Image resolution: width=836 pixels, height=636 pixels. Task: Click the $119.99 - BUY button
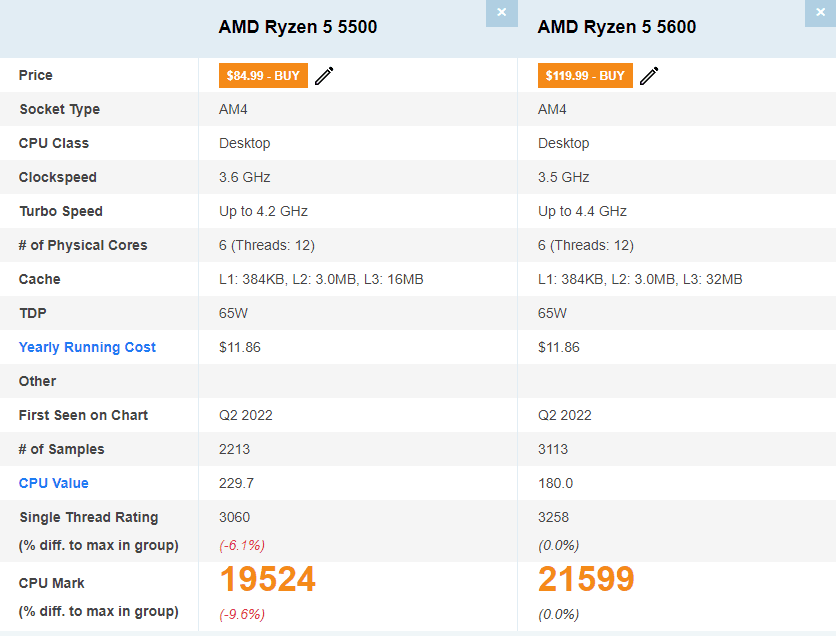(x=585, y=76)
